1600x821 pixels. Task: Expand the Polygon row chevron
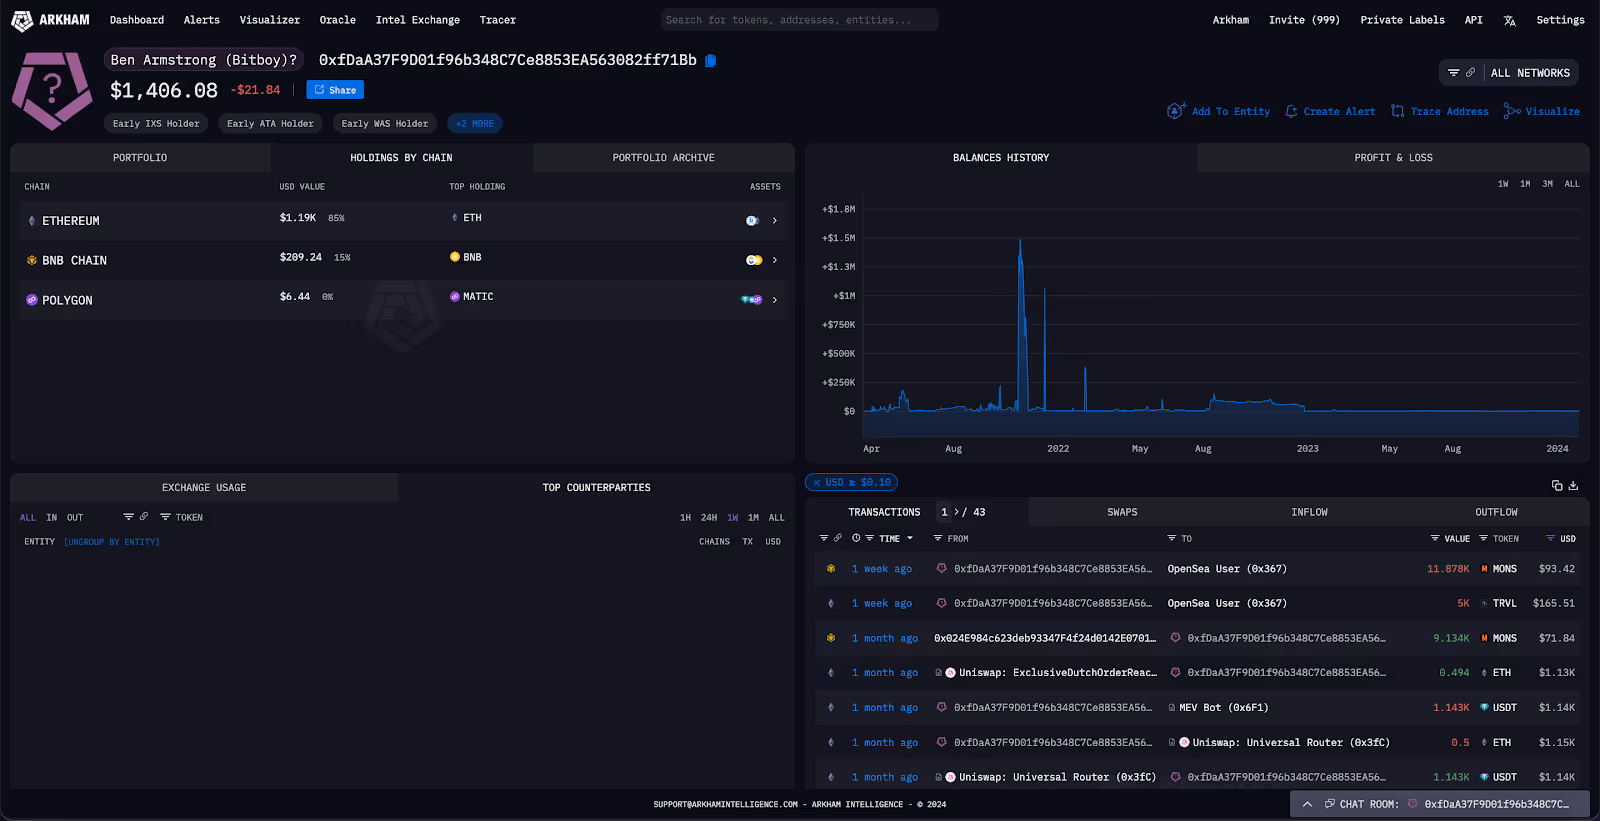[x=775, y=300]
